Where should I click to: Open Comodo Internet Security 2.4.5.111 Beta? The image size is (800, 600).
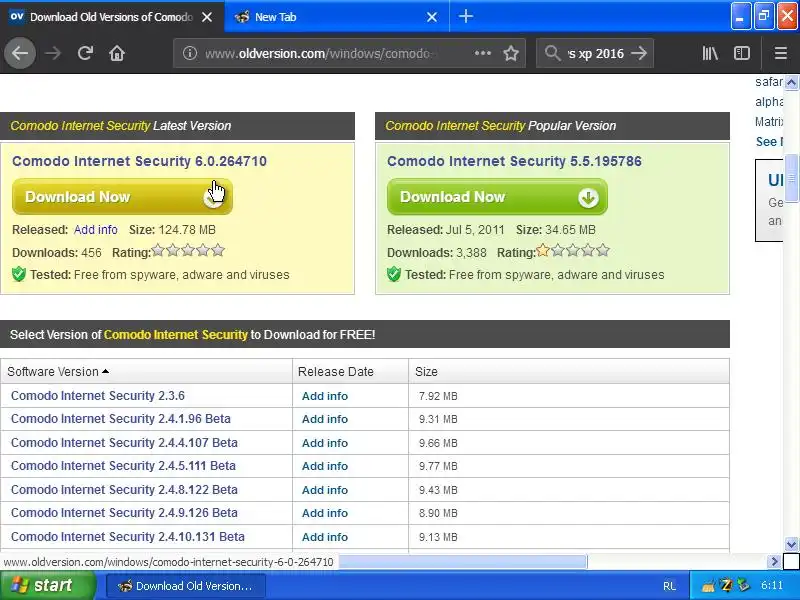coord(123,466)
